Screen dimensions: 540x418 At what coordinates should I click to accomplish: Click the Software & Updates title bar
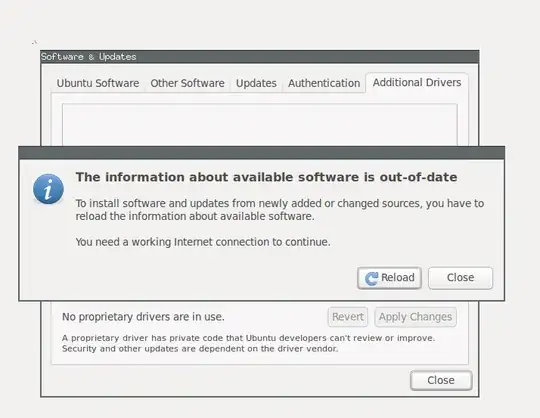(x=260, y=57)
